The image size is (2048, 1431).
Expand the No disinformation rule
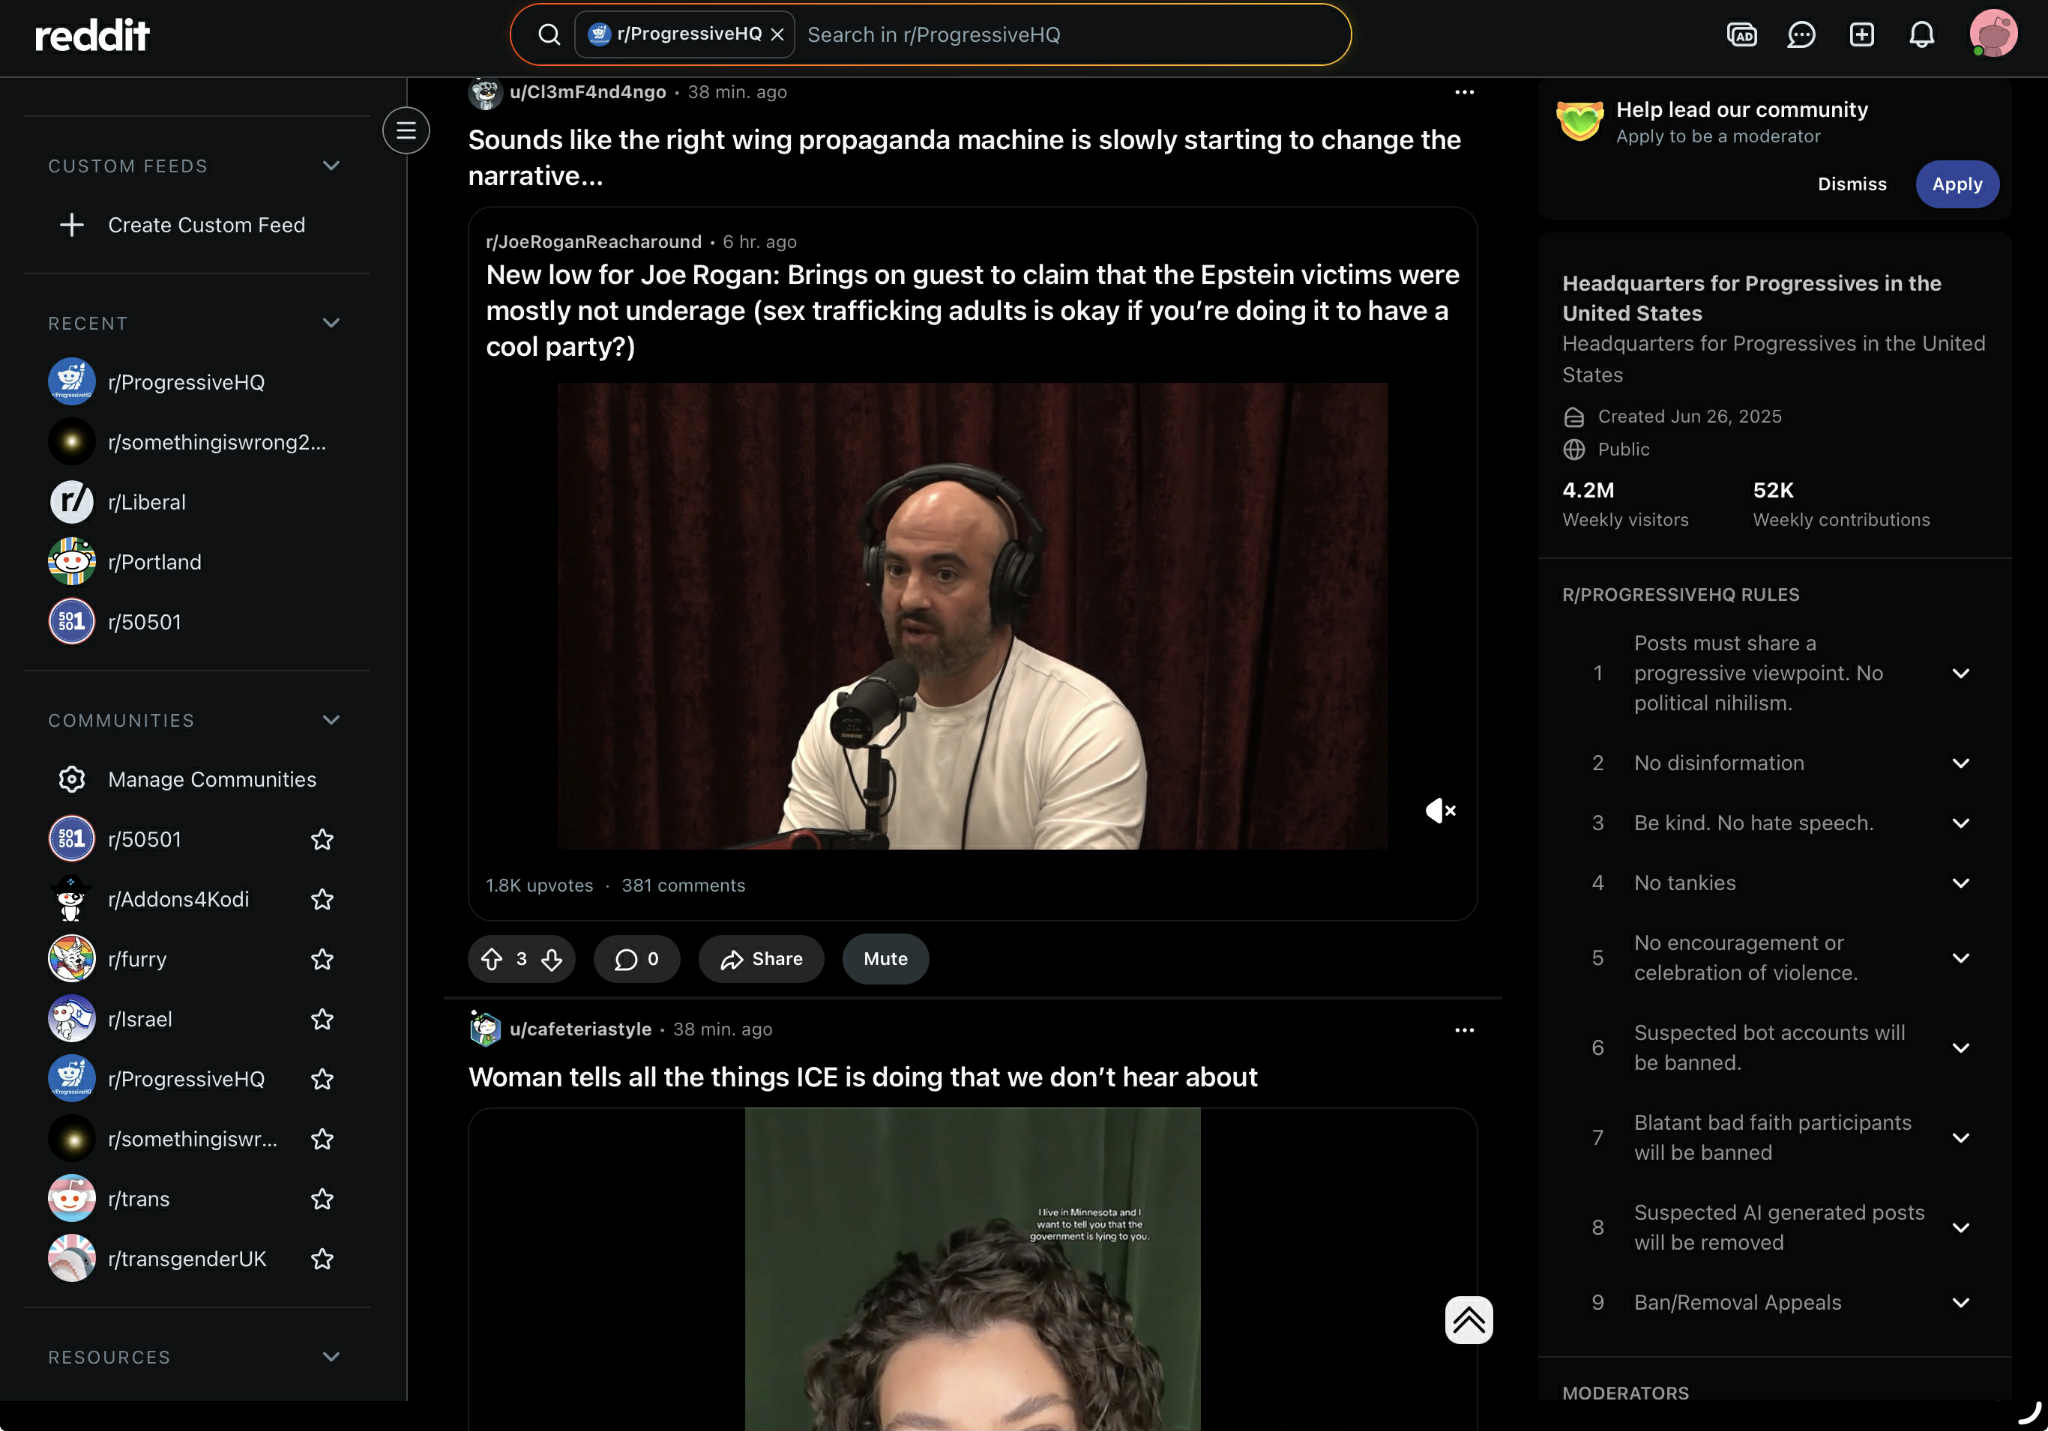pyautogui.click(x=1960, y=763)
